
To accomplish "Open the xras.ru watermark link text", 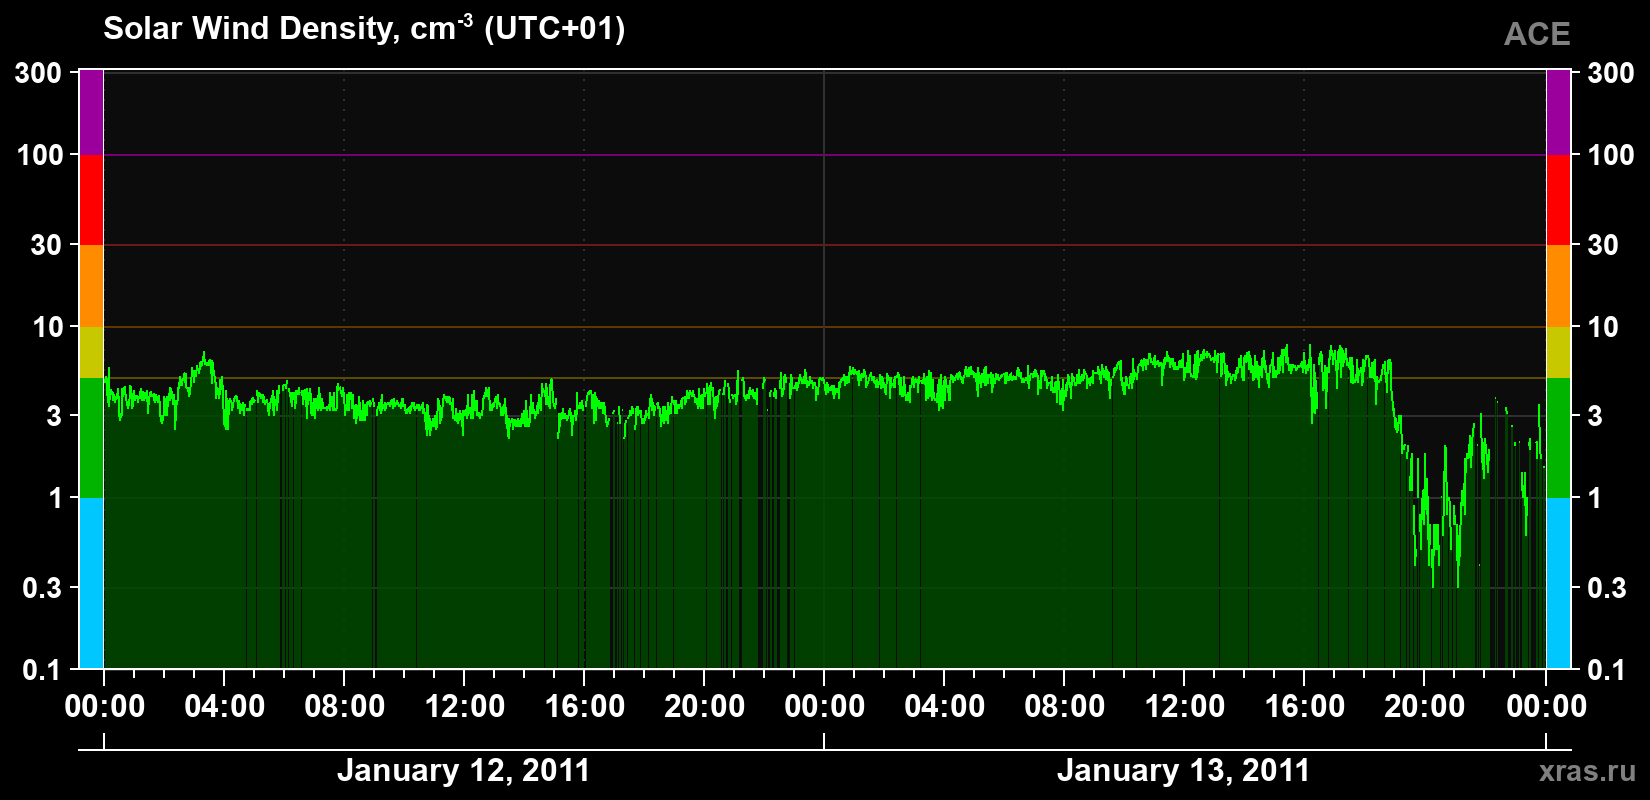I will (x=1588, y=771).
